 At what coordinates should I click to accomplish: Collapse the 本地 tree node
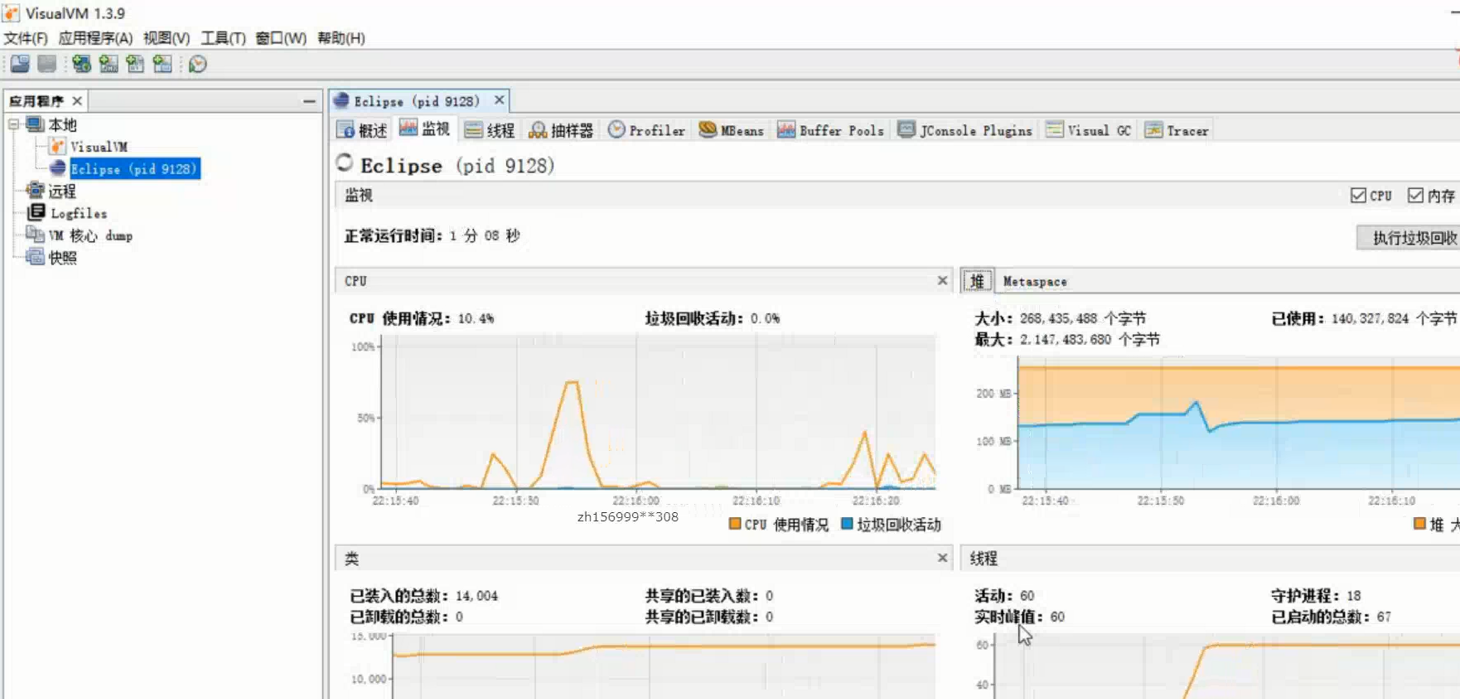click(x=14, y=125)
